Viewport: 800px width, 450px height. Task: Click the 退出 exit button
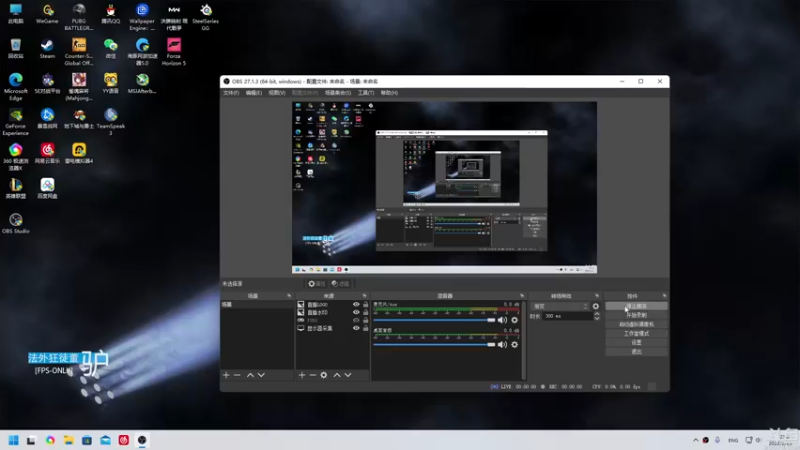click(x=636, y=352)
